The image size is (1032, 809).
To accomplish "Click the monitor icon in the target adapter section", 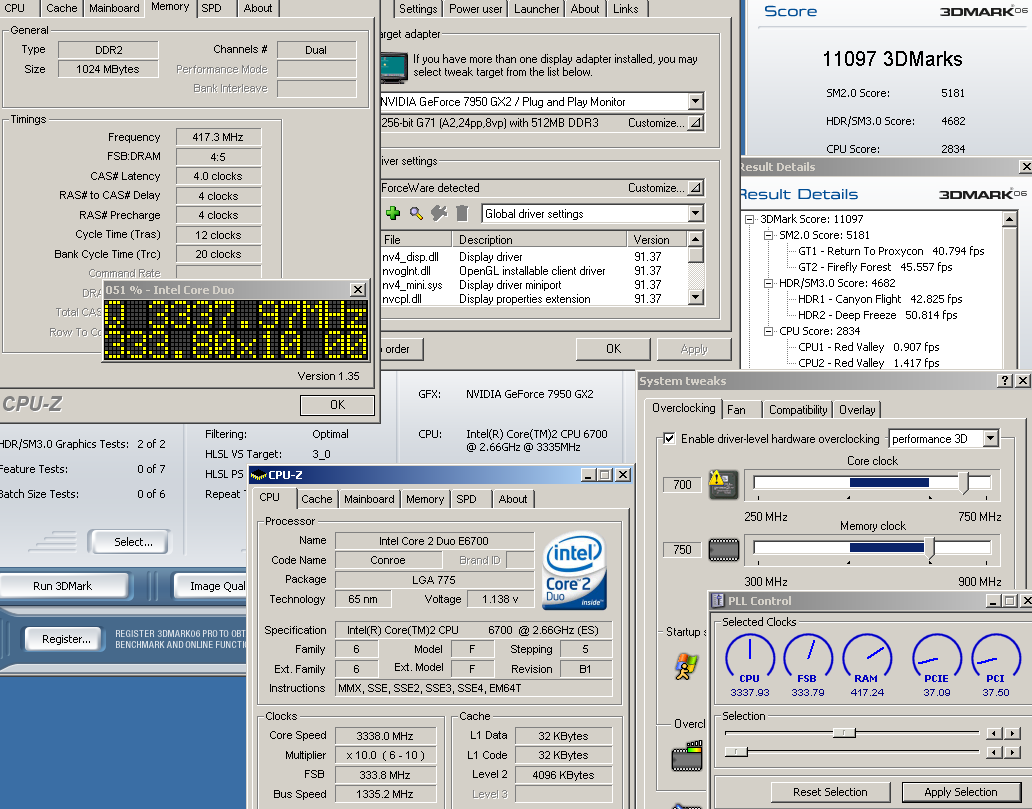I will (x=394, y=68).
